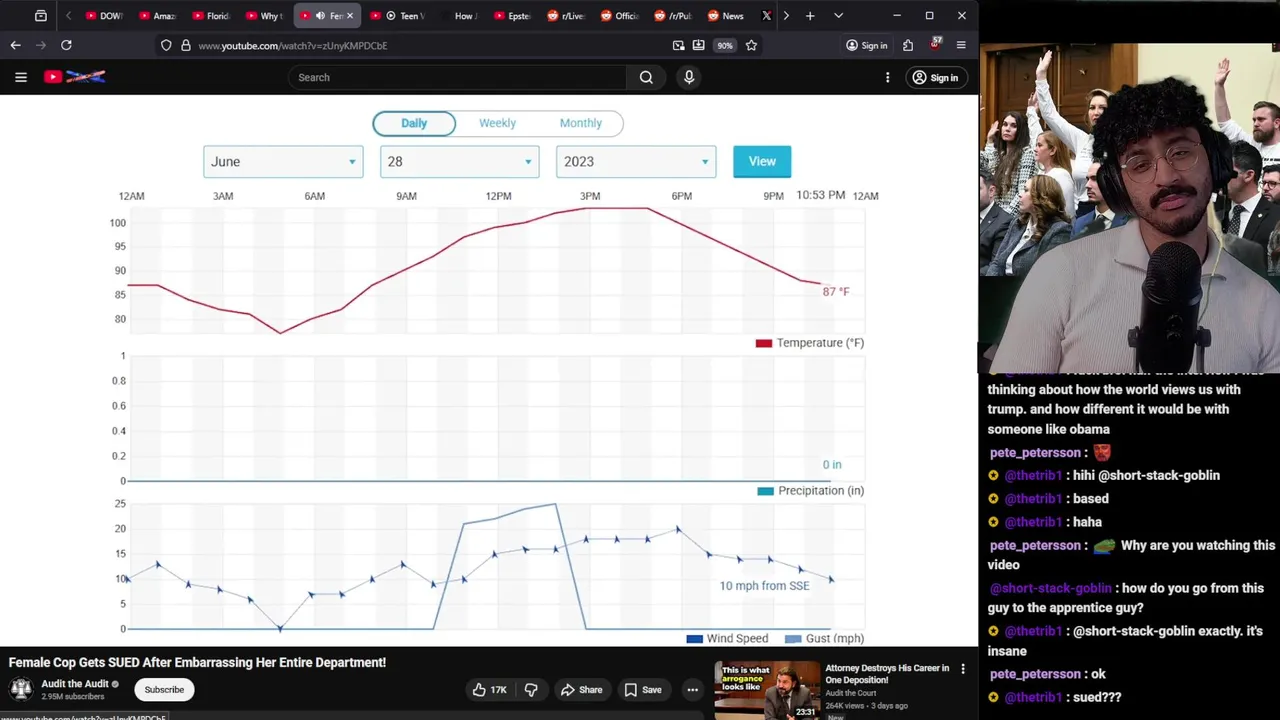Mute audio on the playing tab

pos(320,16)
